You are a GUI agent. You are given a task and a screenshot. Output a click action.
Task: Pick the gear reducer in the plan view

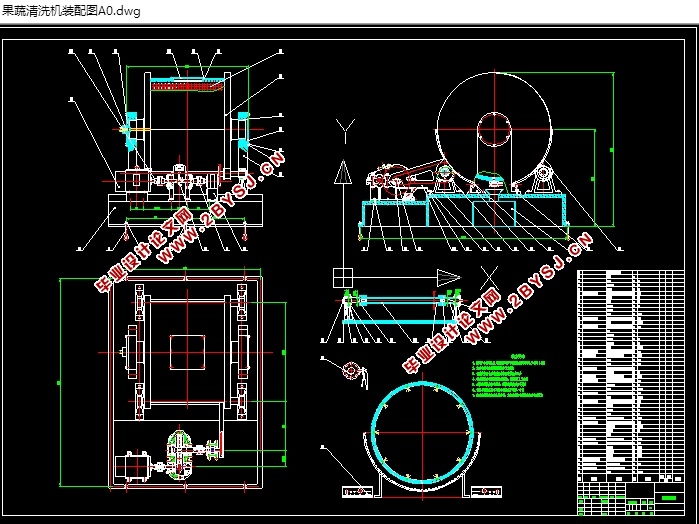coord(182,455)
